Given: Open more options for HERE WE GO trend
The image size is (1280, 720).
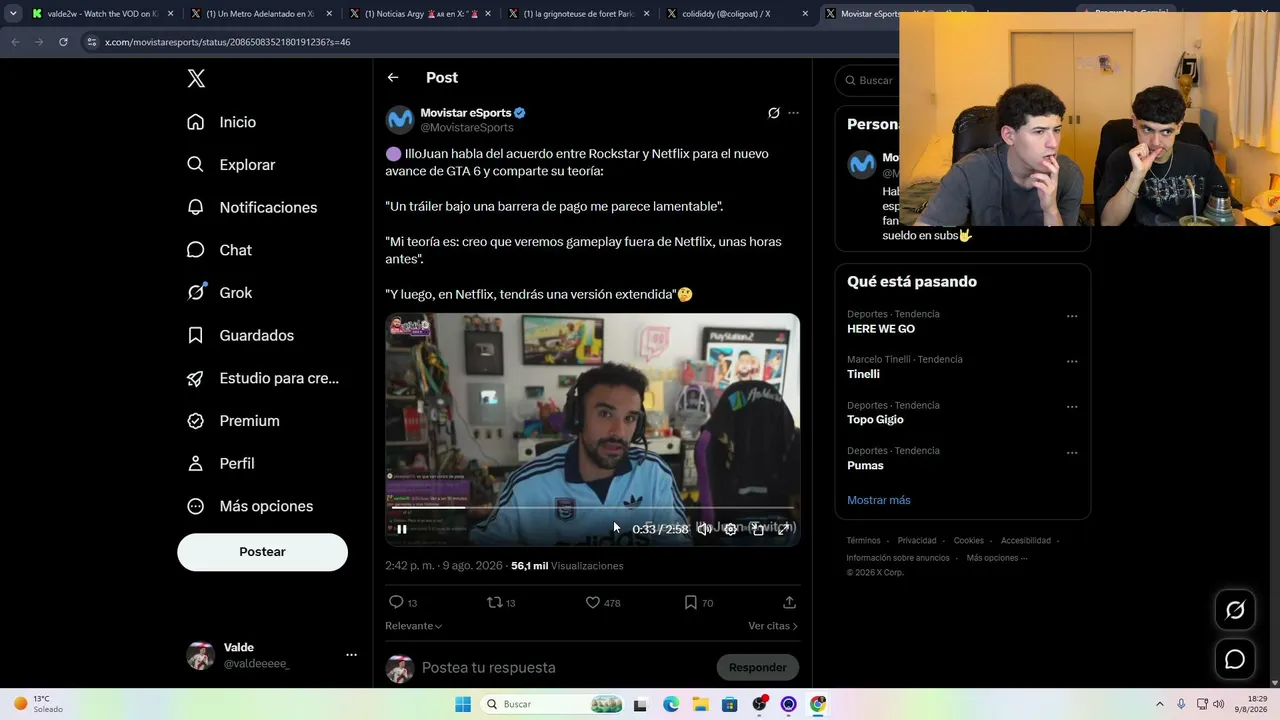Looking at the screenshot, I should pos(1071,316).
